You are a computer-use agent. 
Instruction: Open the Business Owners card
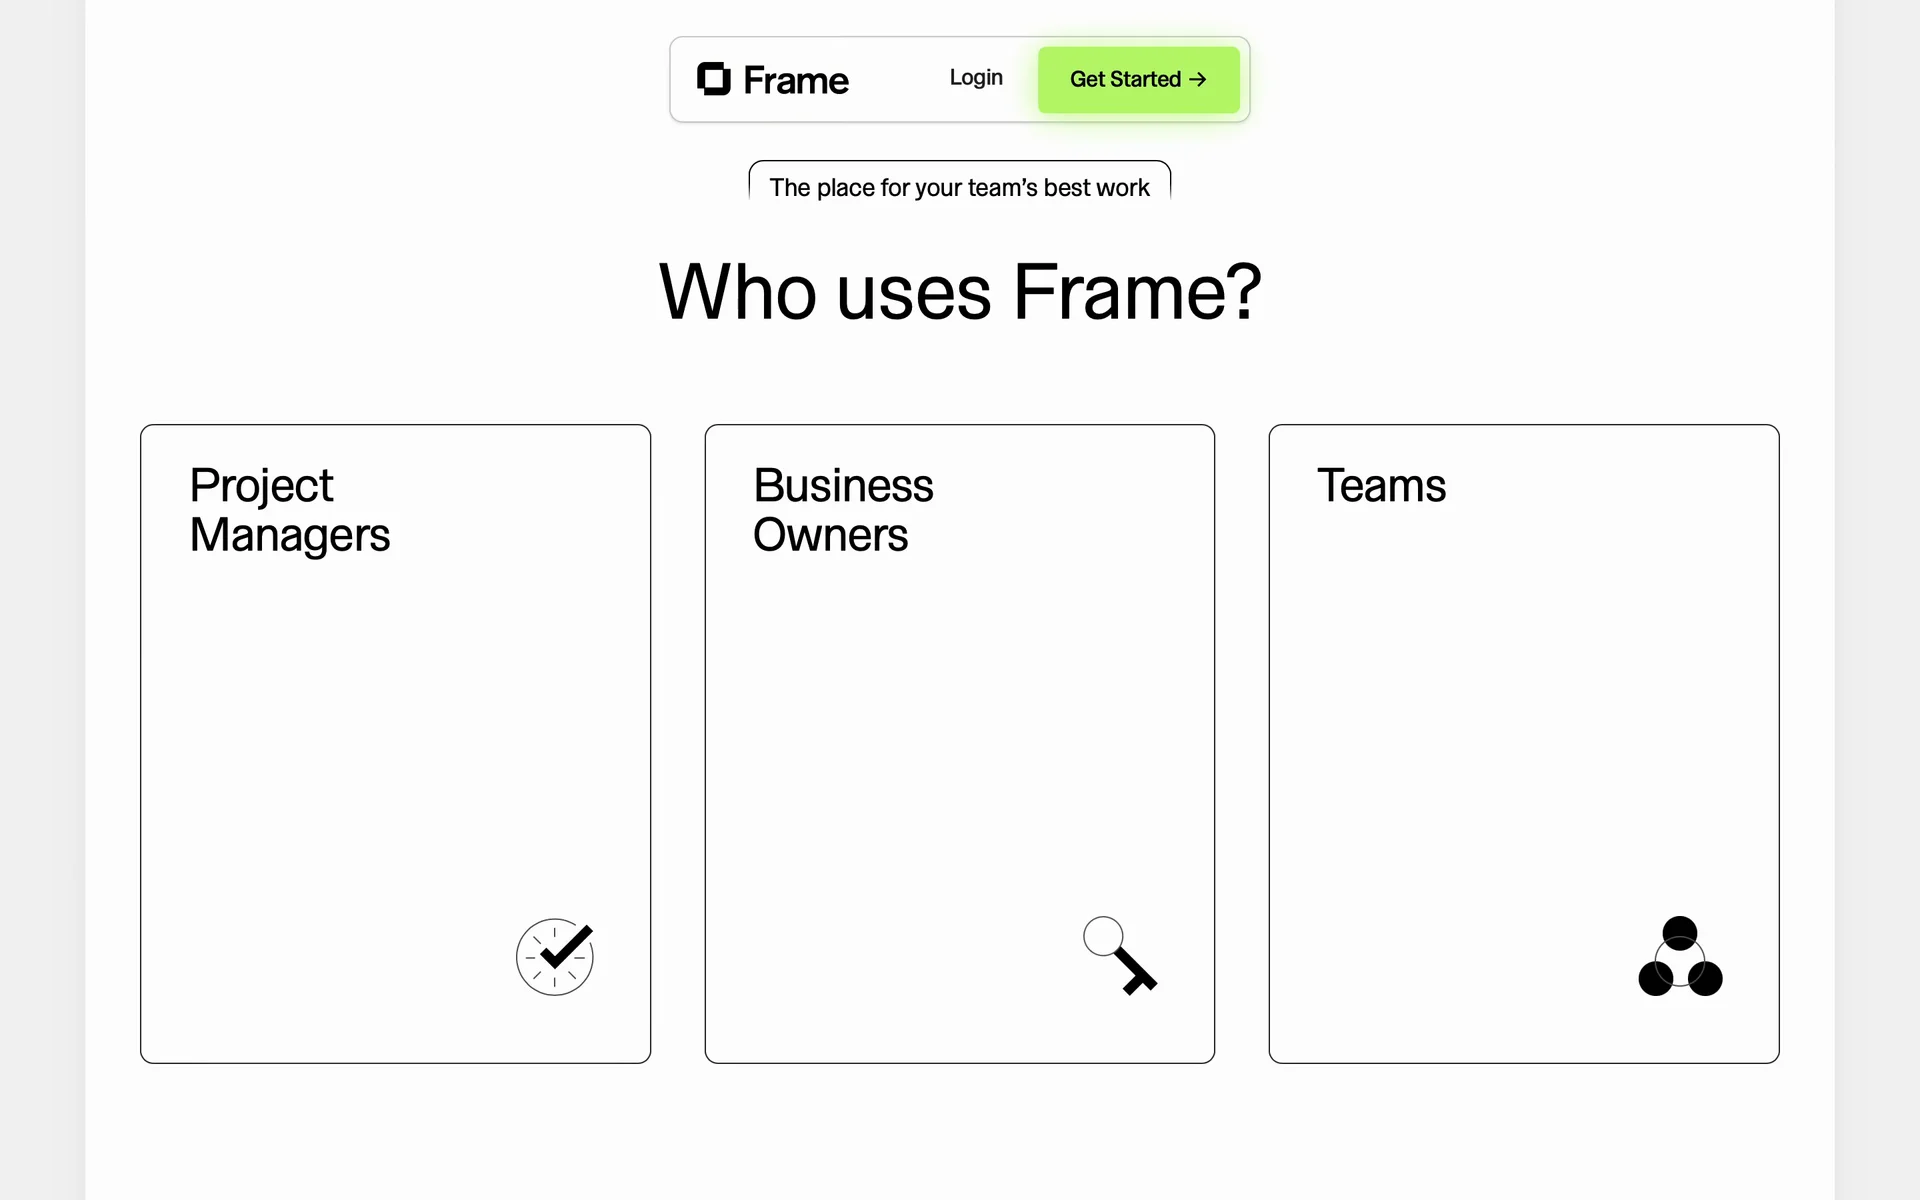pyautogui.click(x=959, y=742)
